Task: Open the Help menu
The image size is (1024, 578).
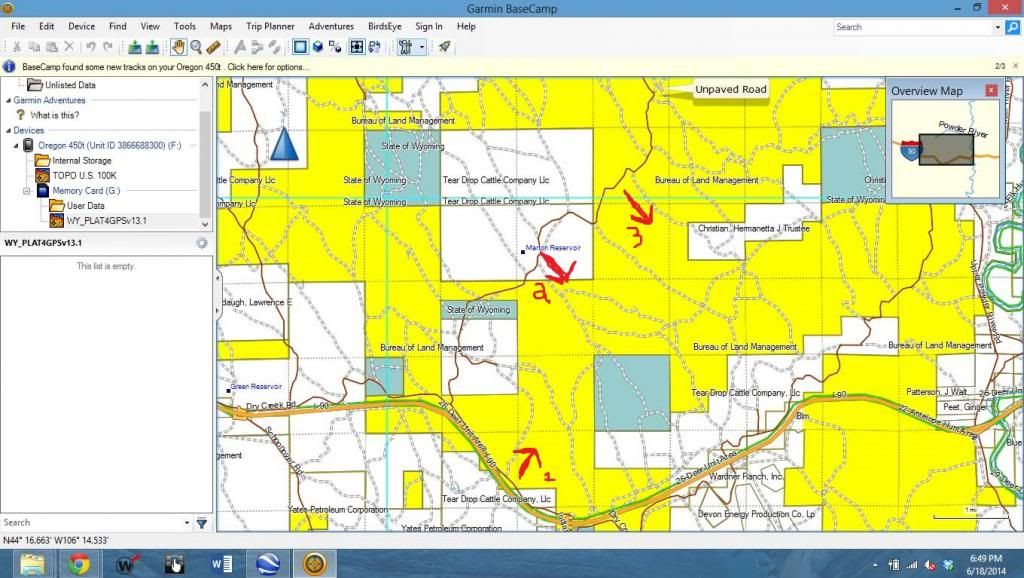Action: (x=466, y=26)
